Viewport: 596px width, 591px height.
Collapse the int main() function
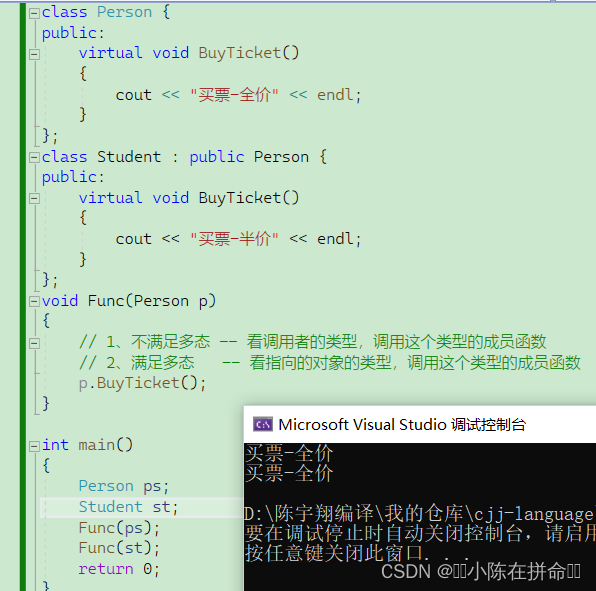(34, 446)
